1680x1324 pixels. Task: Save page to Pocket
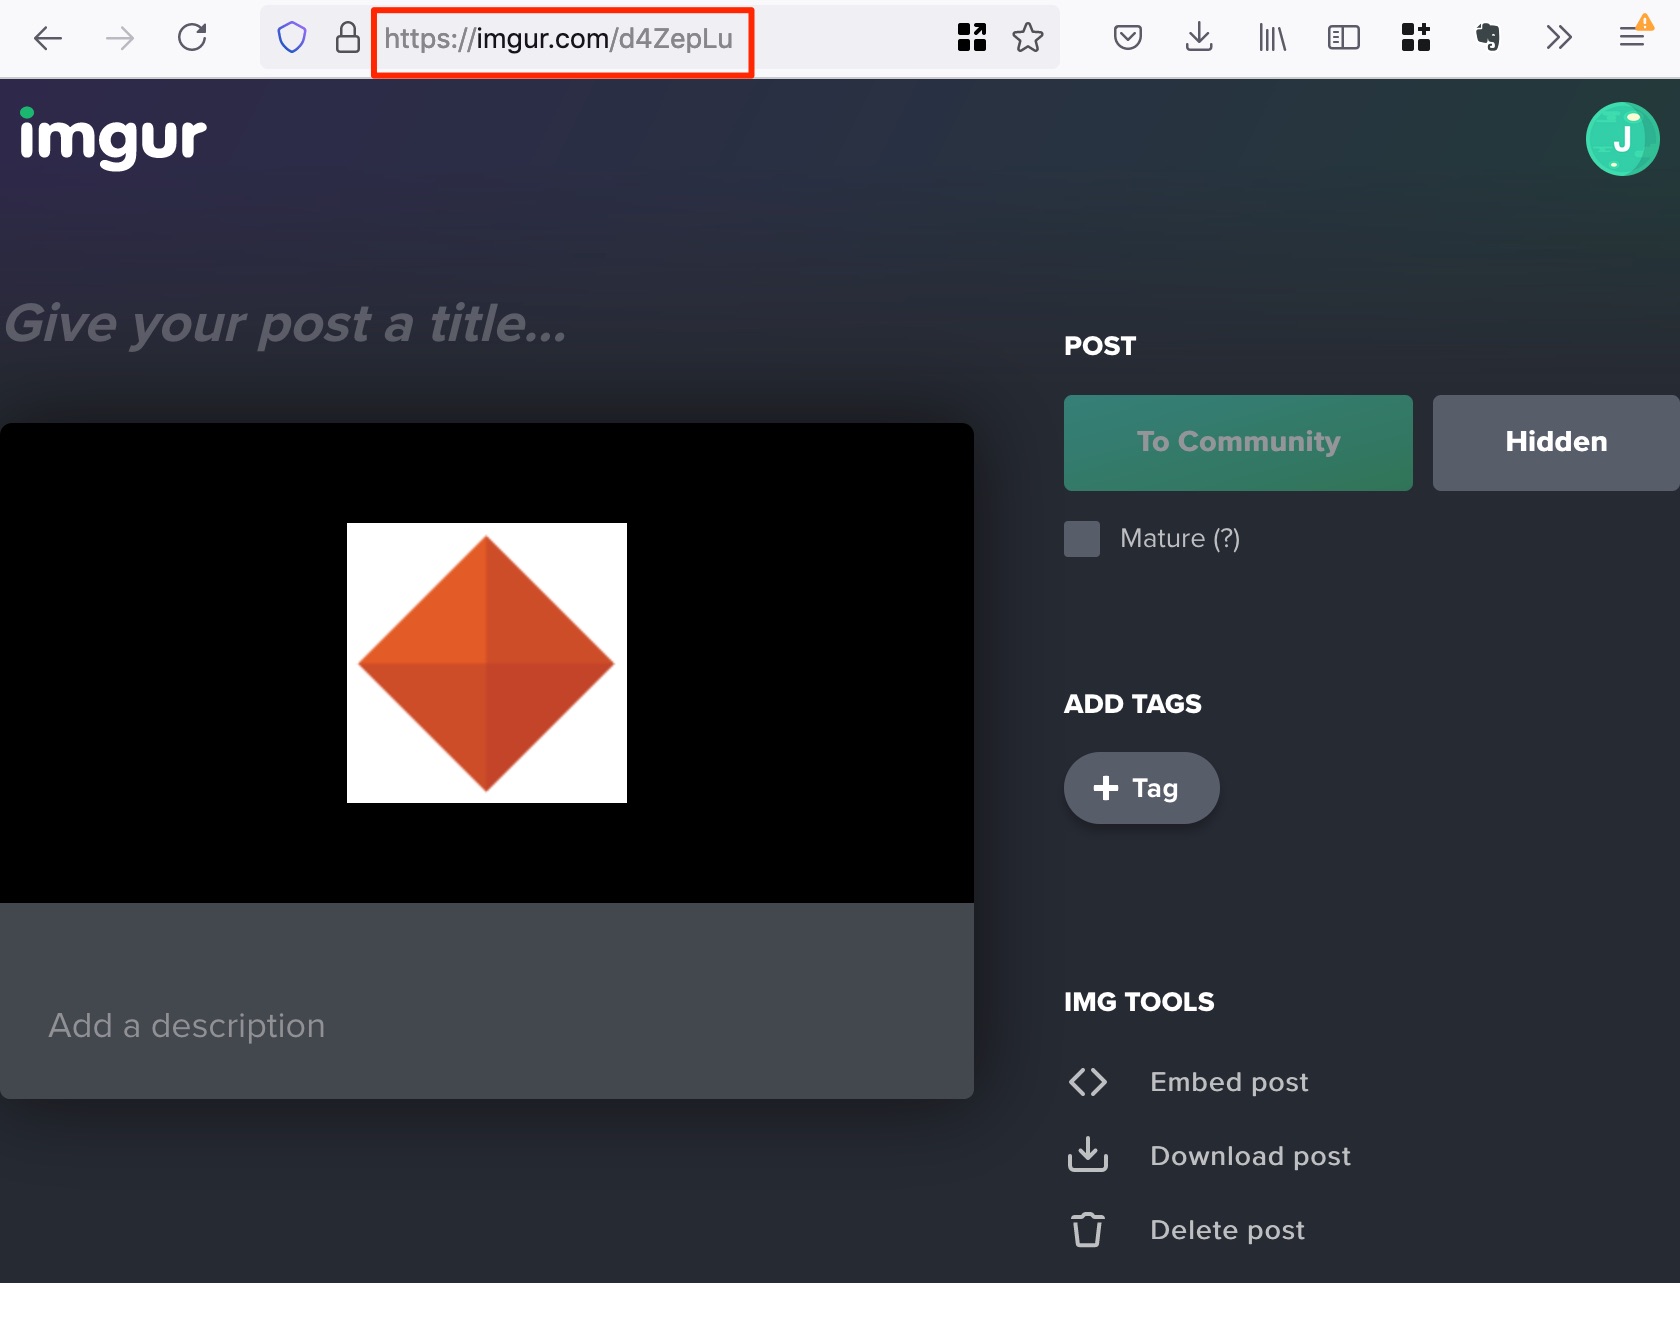[1127, 39]
